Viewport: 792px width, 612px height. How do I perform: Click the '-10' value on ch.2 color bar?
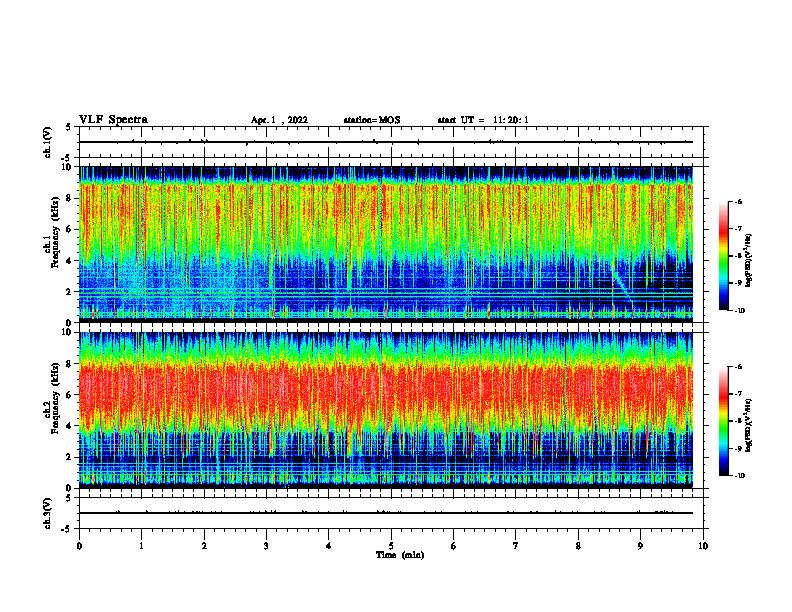coord(739,476)
